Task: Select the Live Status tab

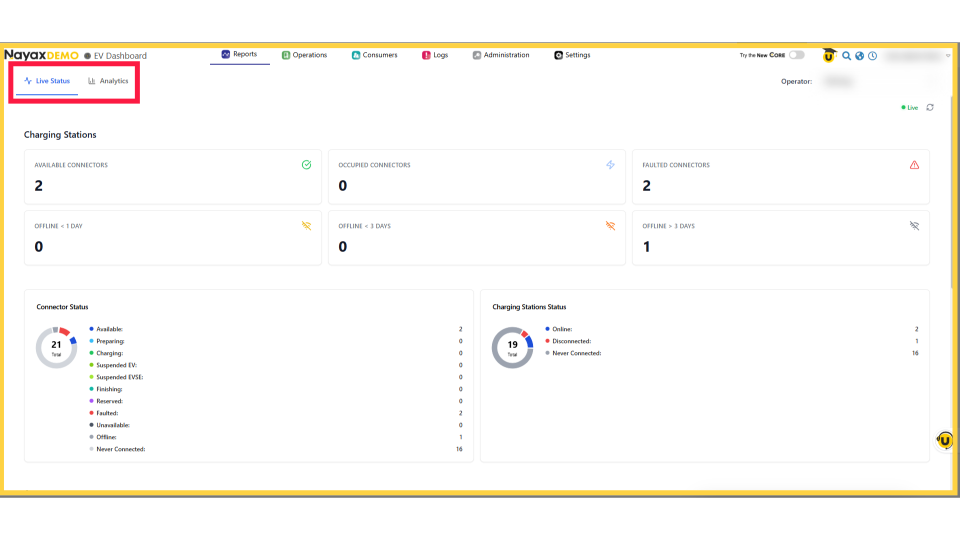Action: [47, 81]
